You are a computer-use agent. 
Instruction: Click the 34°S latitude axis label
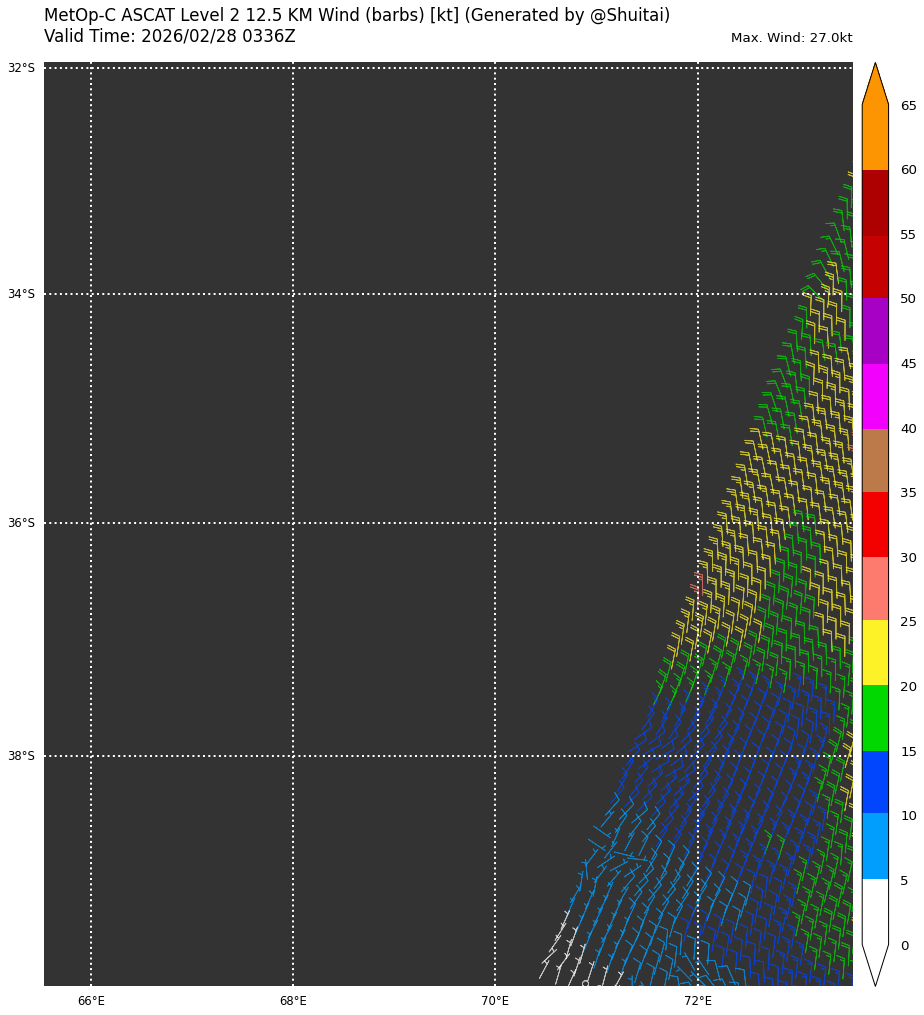(x=21, y=294)
